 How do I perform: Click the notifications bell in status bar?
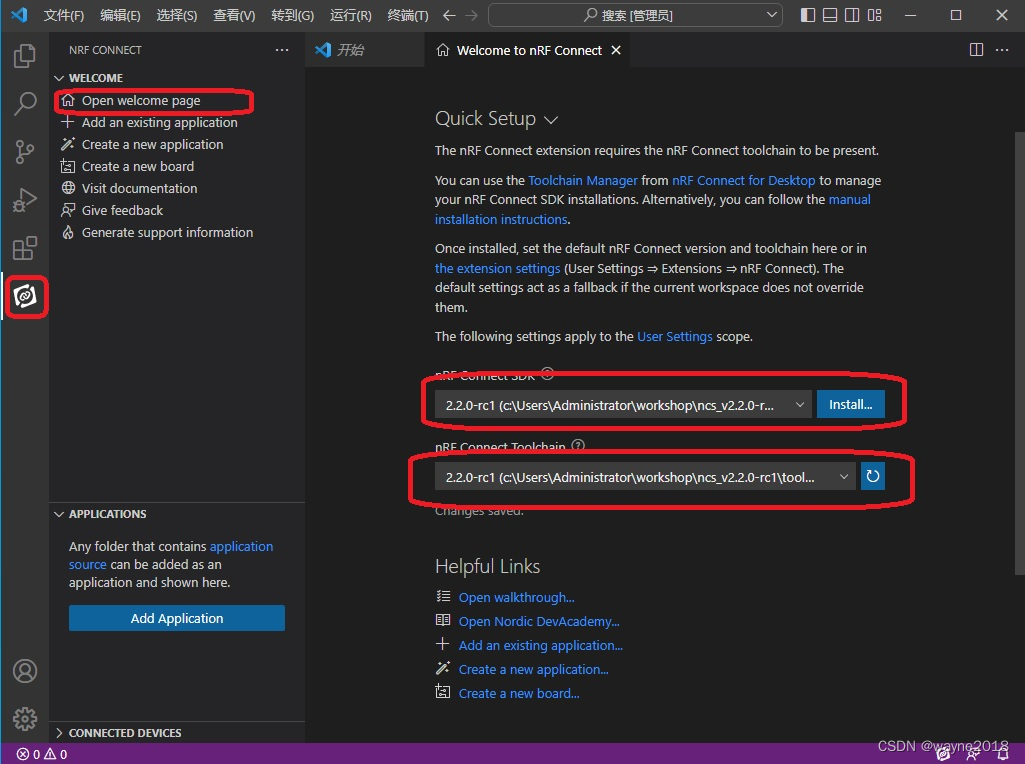coord(1003,754)
